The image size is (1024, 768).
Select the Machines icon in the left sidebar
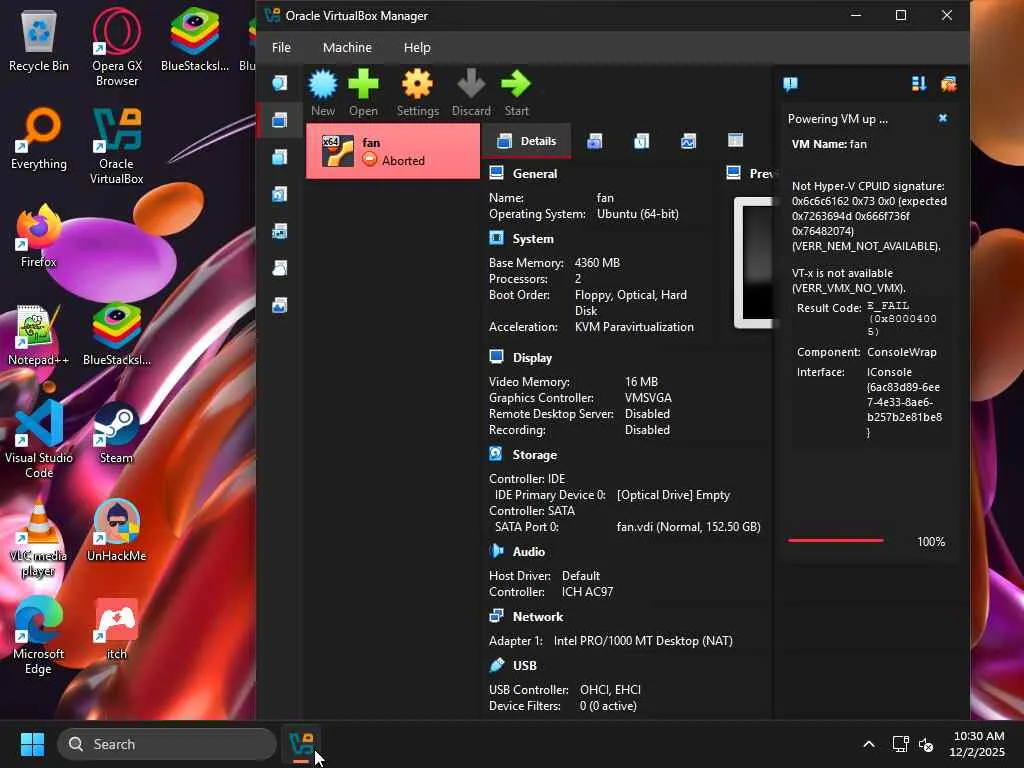coord(280,120)
